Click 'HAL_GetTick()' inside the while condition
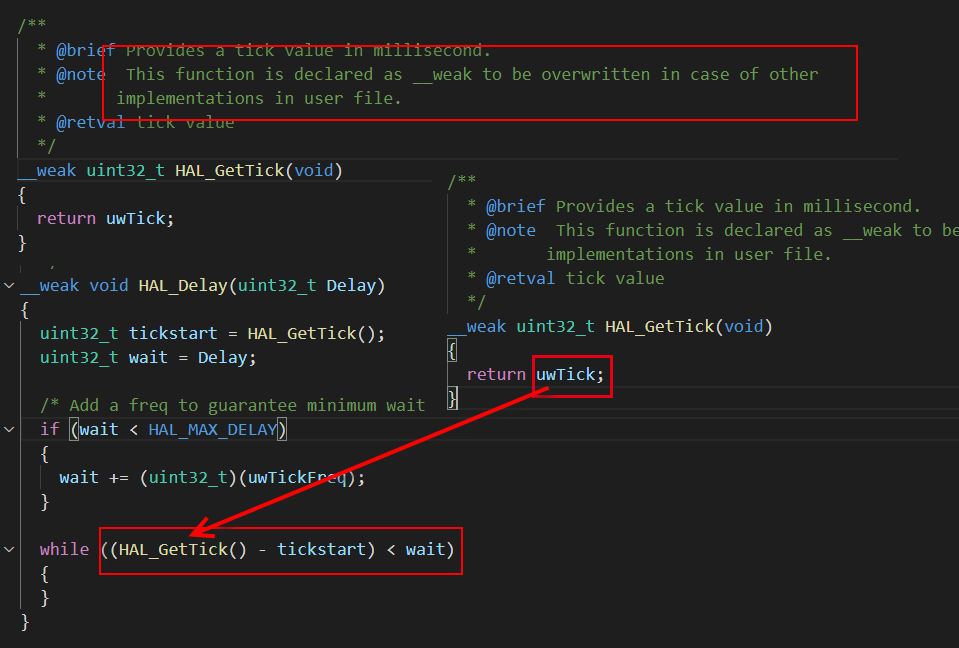The height and width of the screenshot is (648, 959). click(x=182, y=550)
